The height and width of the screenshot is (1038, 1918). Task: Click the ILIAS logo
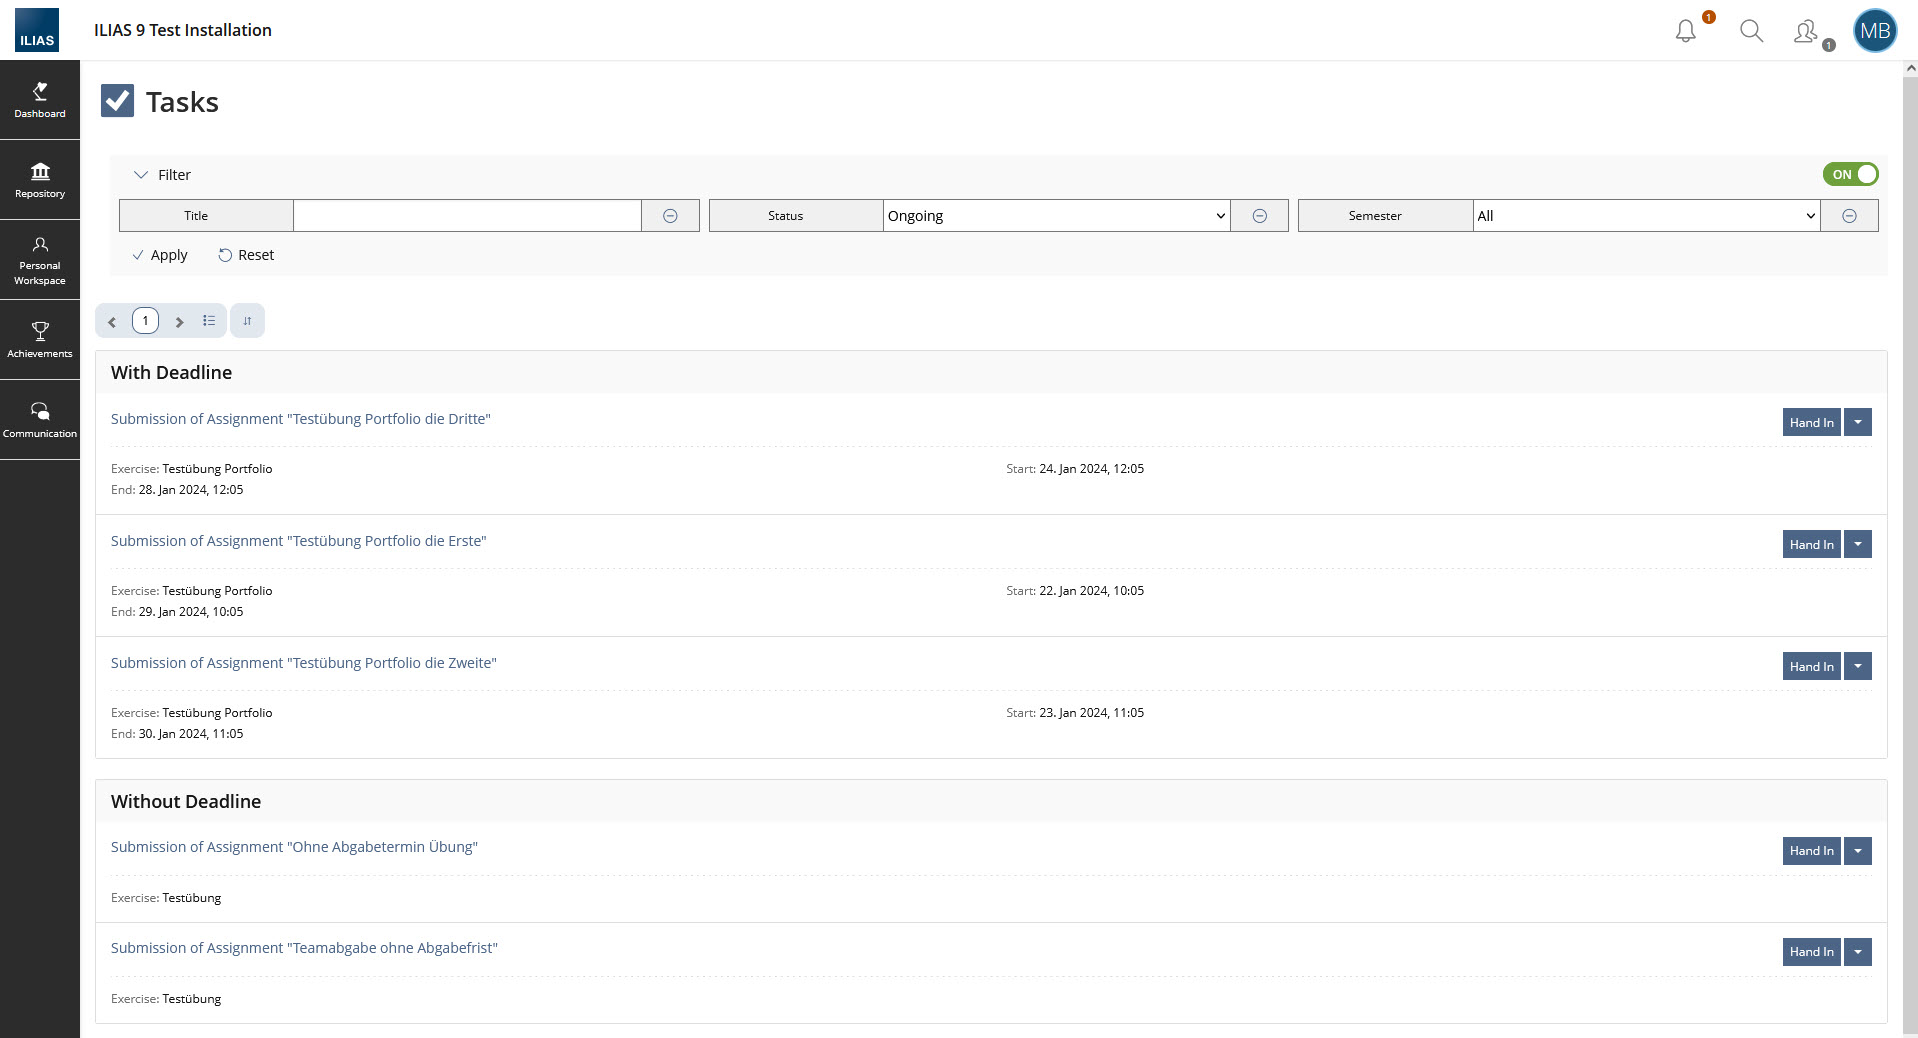click(37, 30)
